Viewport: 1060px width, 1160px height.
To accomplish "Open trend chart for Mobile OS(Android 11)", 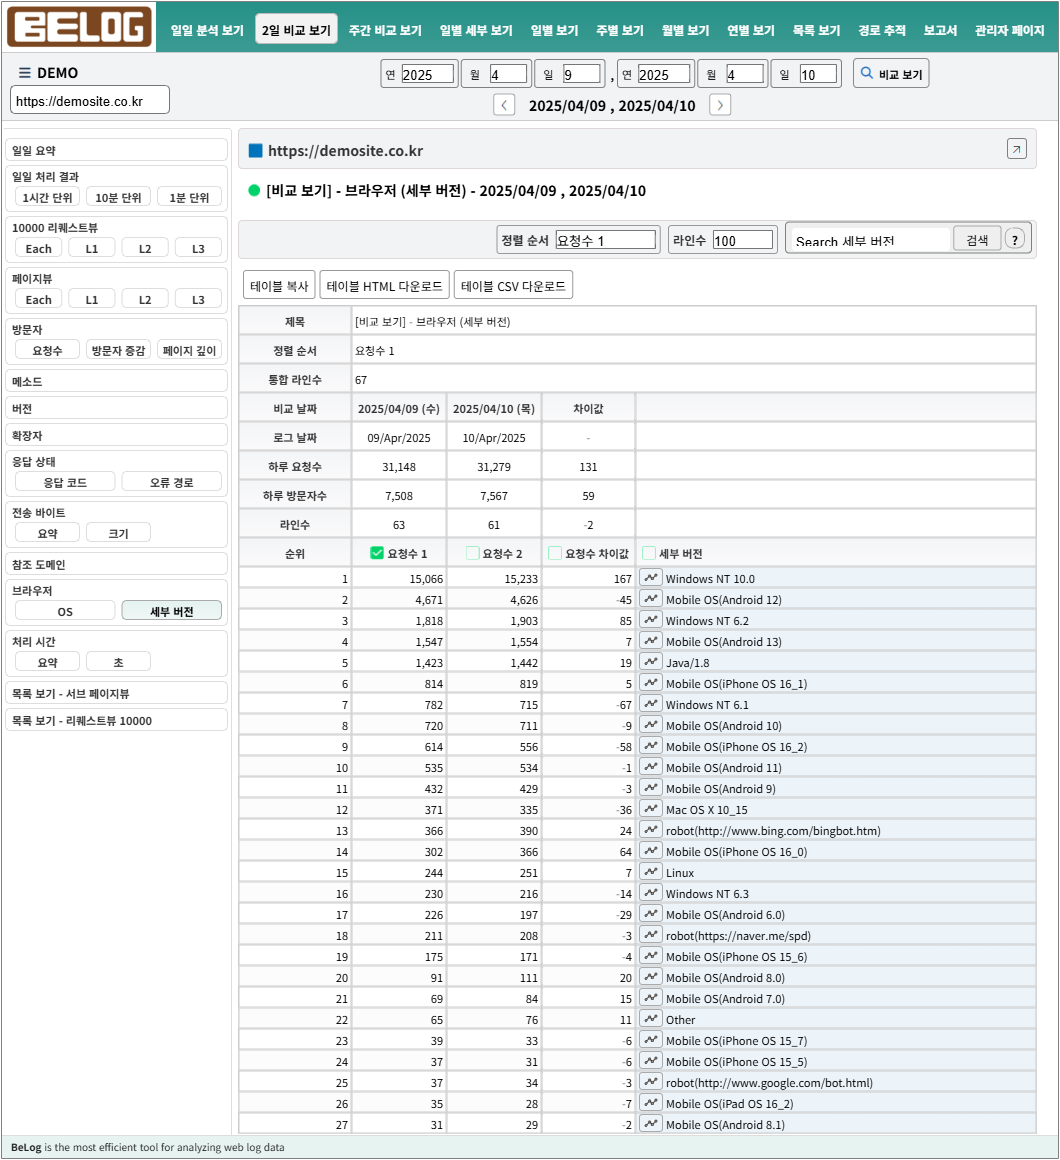I will pos(650,767).
